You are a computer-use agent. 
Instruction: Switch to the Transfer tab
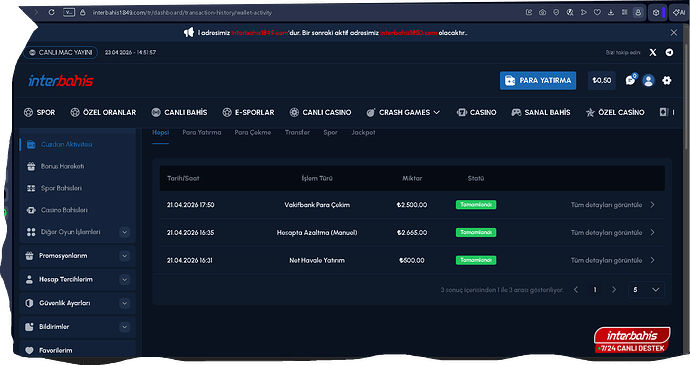tap(297, 133)
